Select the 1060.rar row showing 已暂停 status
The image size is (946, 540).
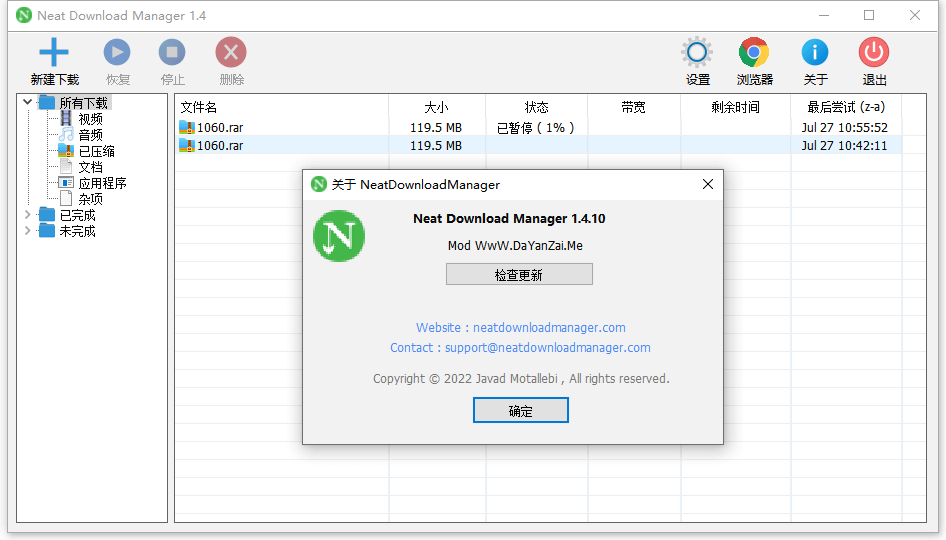(538, 127)
